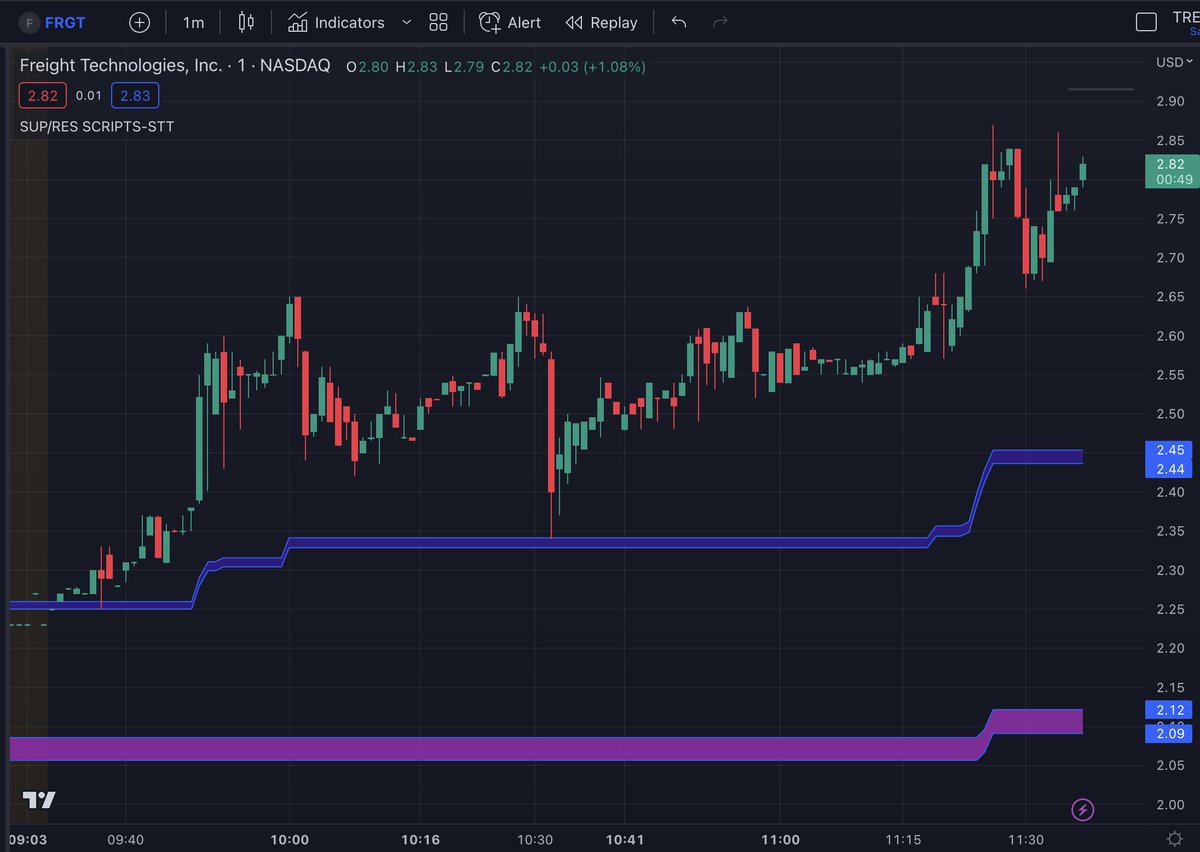Click the blue support band at 2.45

[x=1037, y=457]
